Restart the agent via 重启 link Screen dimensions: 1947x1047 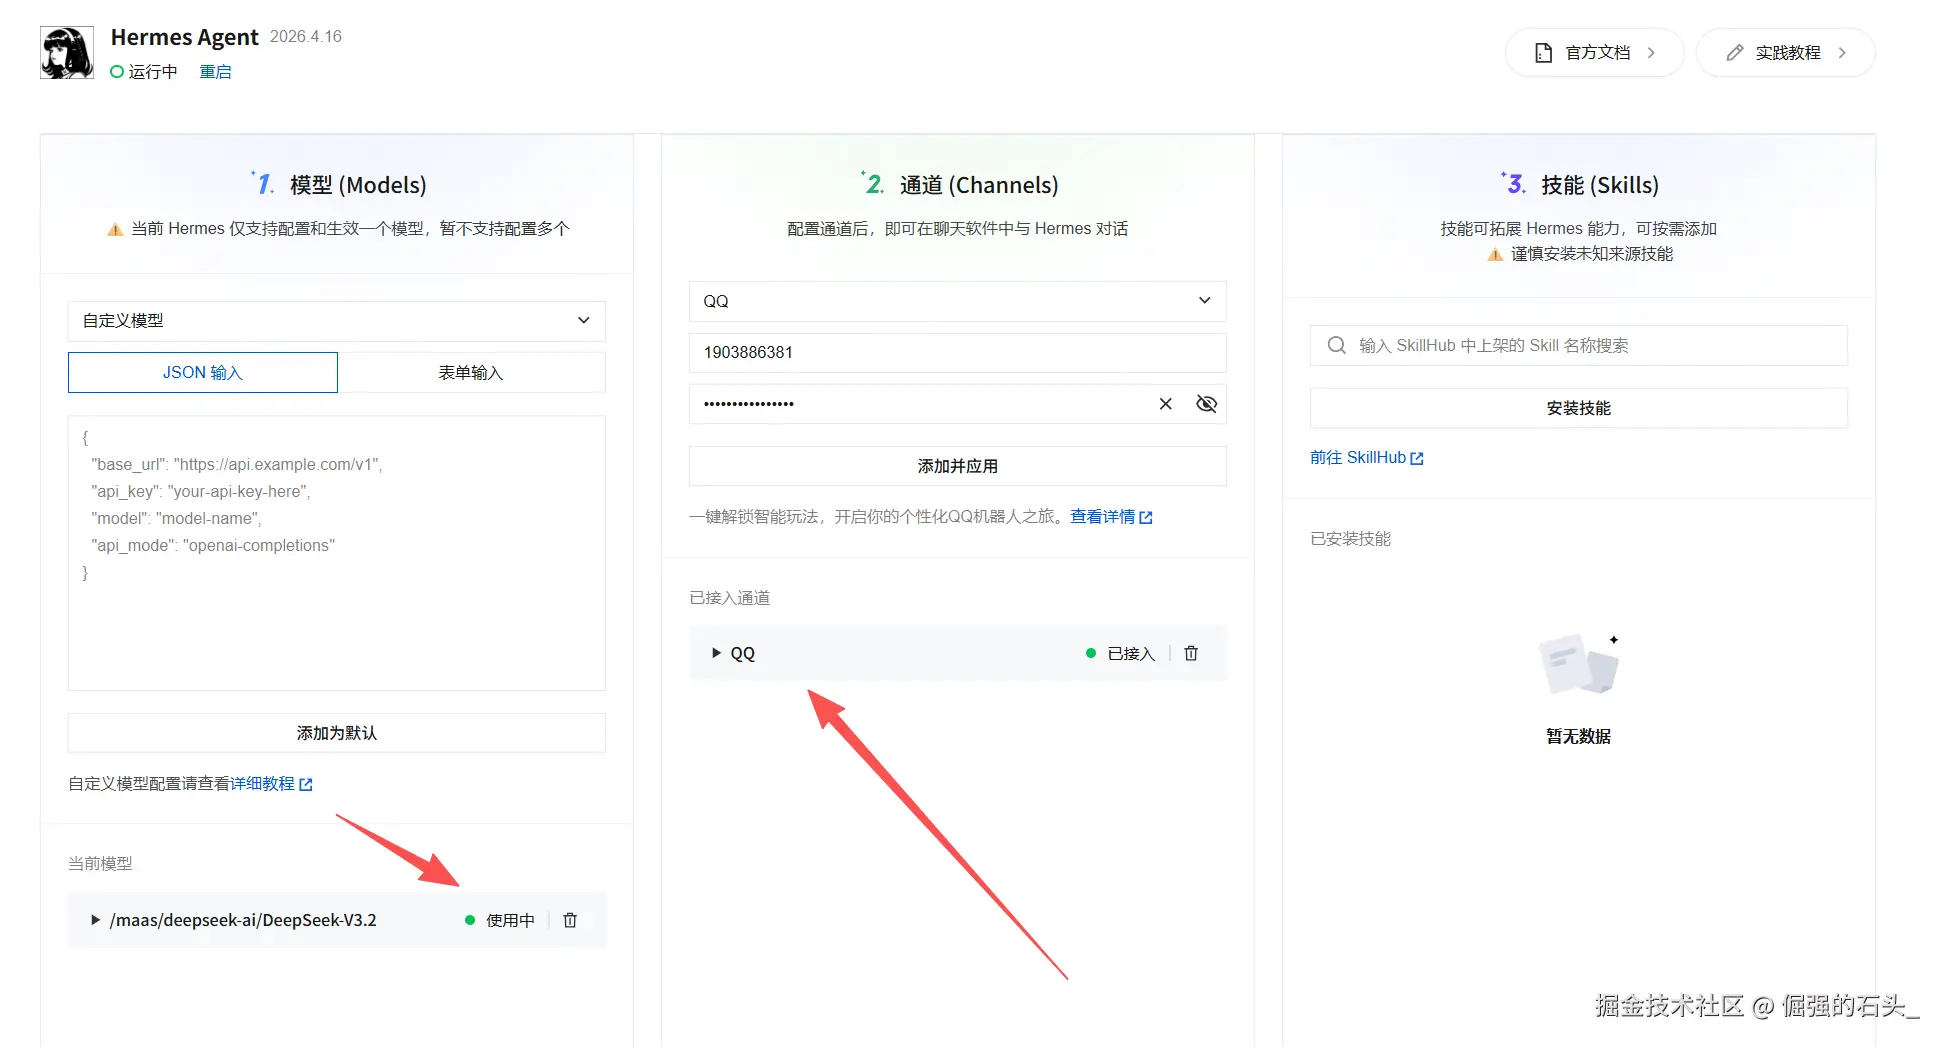coord(215,72)
